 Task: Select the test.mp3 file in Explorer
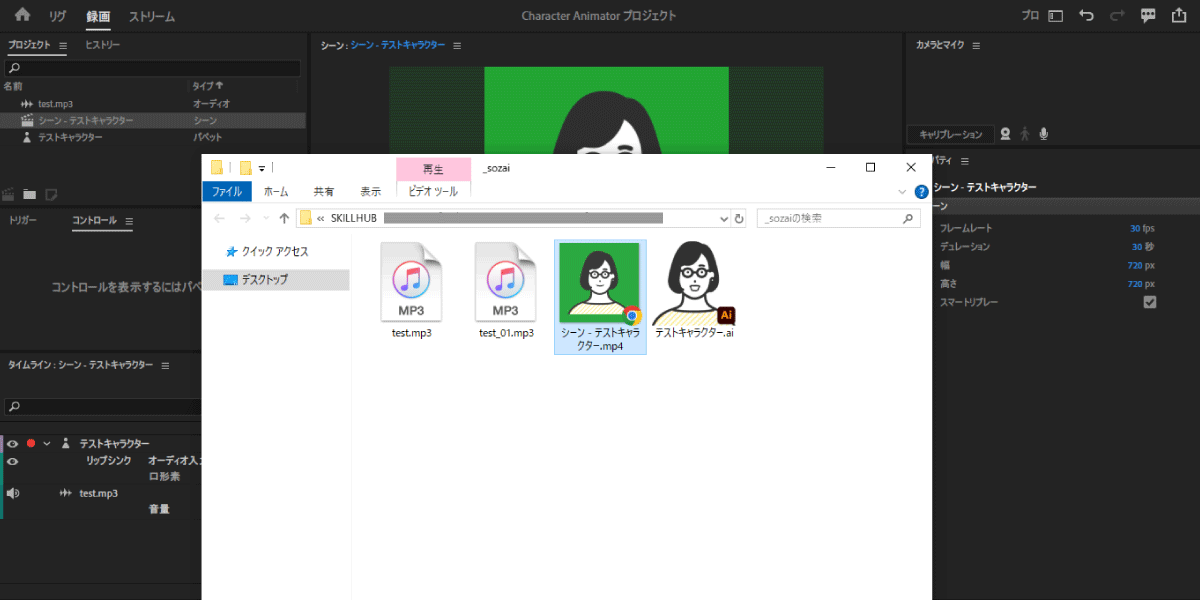point(411,291)
